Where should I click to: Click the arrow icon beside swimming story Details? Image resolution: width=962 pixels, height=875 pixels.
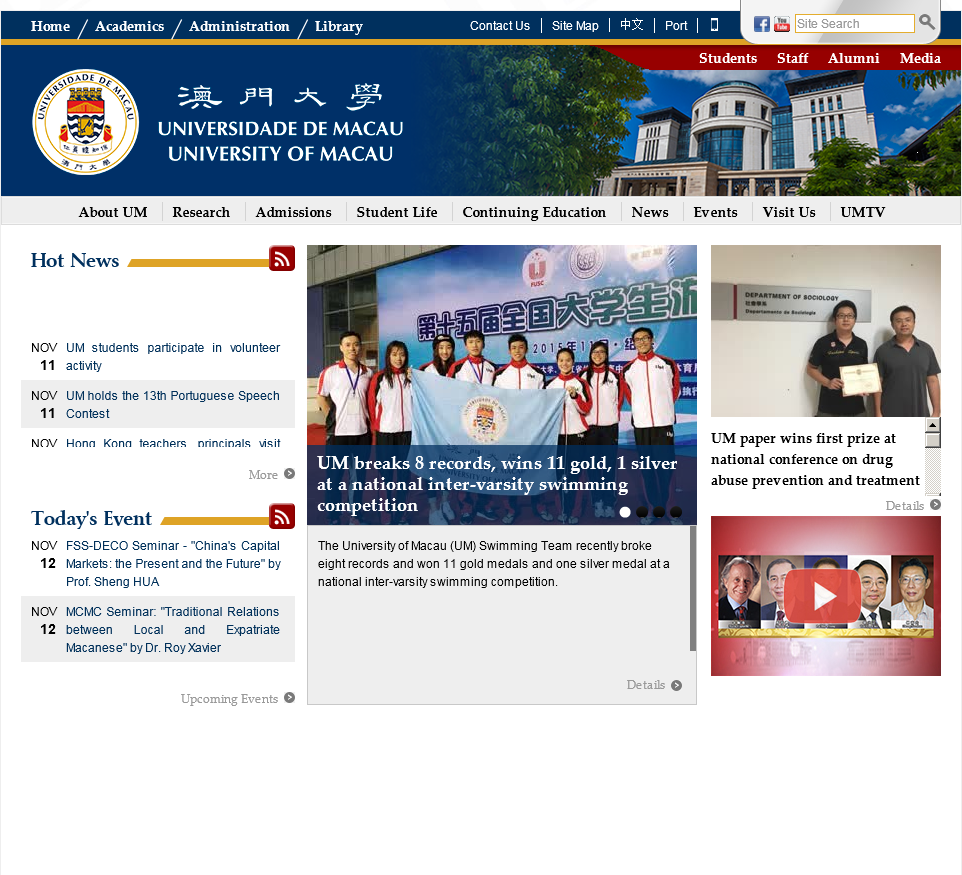point(676,685)
